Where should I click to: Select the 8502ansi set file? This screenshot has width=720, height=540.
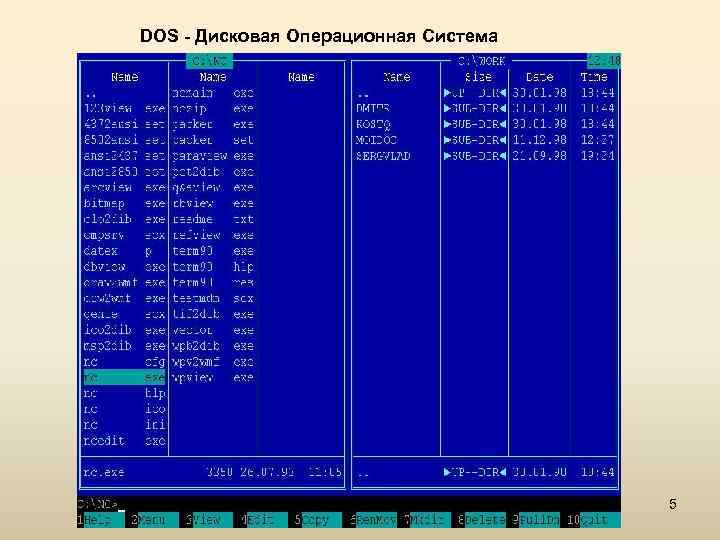pos(124,140)
